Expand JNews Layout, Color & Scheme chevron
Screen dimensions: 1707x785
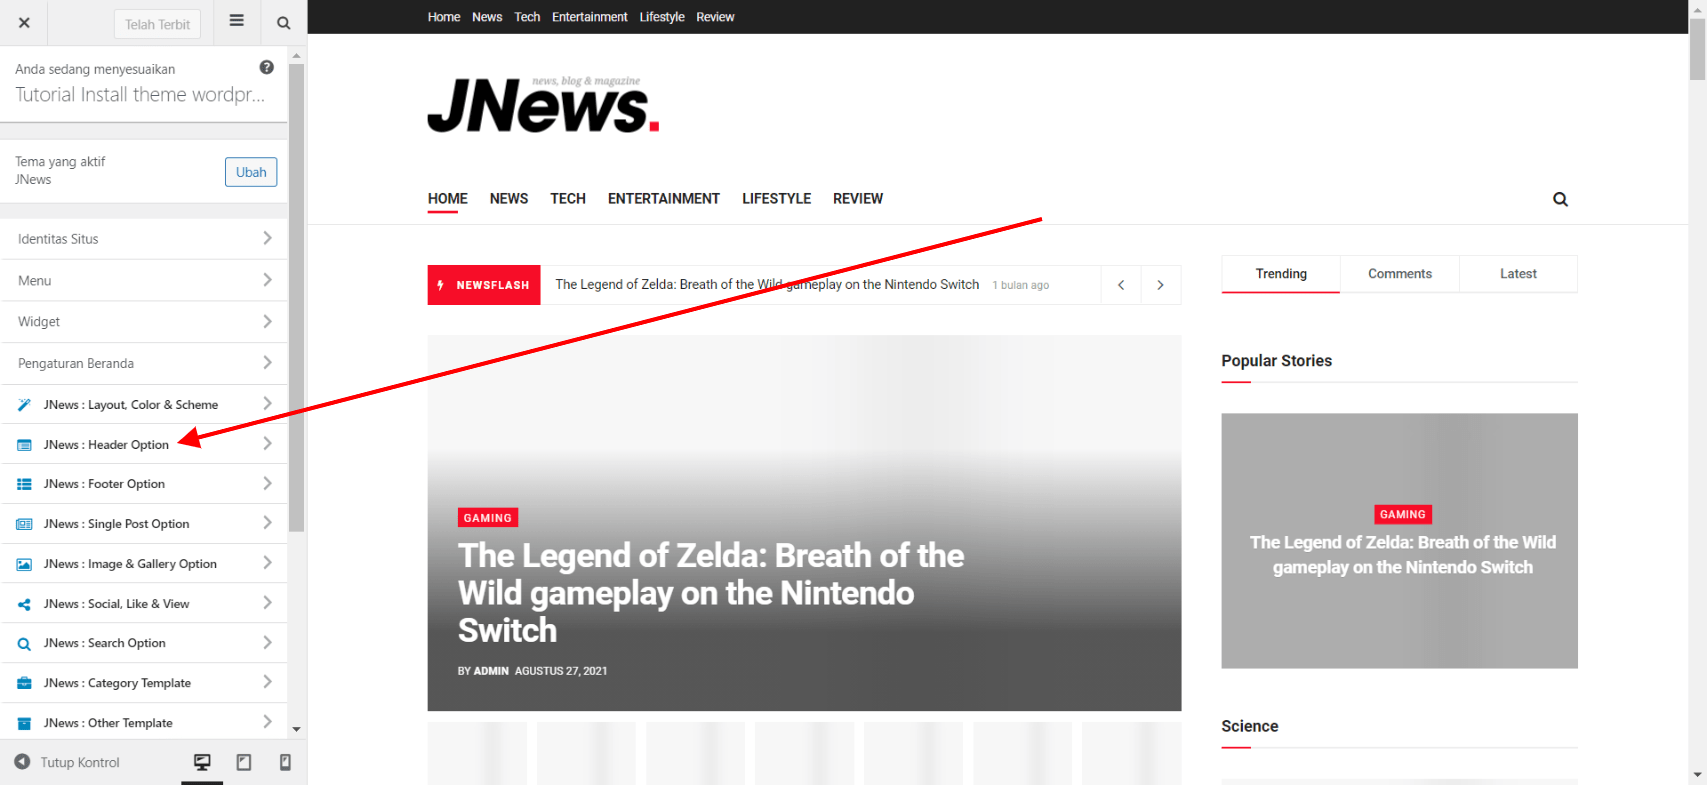point(267,404)
